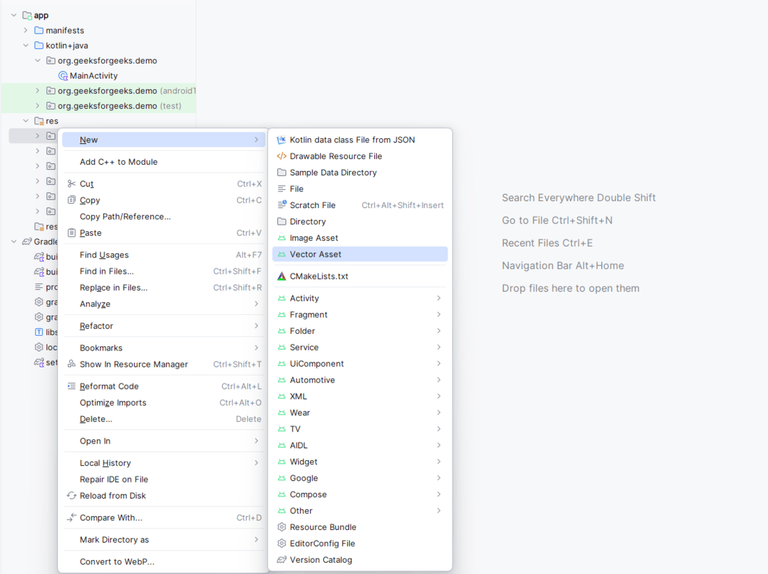Viewport: 768px width, 574px height.
Task: Click the Reload from Disk icon
Action: tap(72, 496)
